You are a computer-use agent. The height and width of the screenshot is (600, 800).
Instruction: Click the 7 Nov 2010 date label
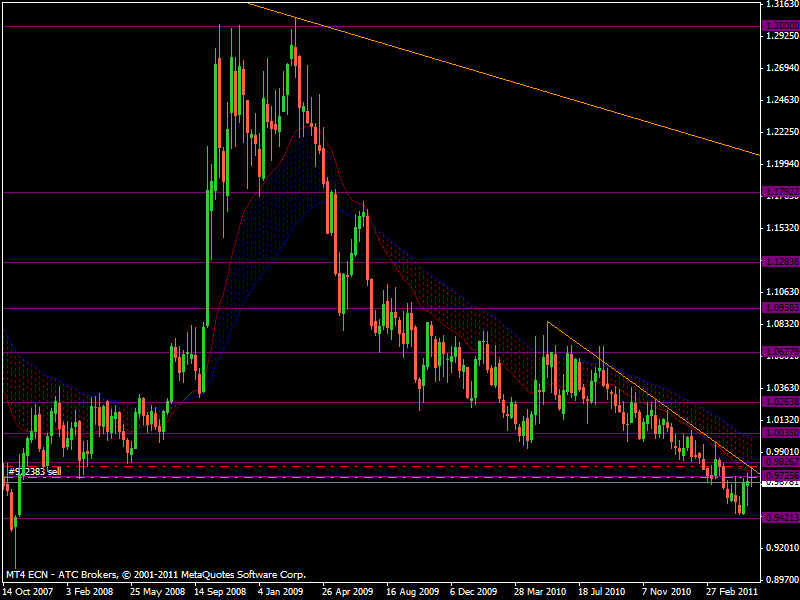[667, 592]
